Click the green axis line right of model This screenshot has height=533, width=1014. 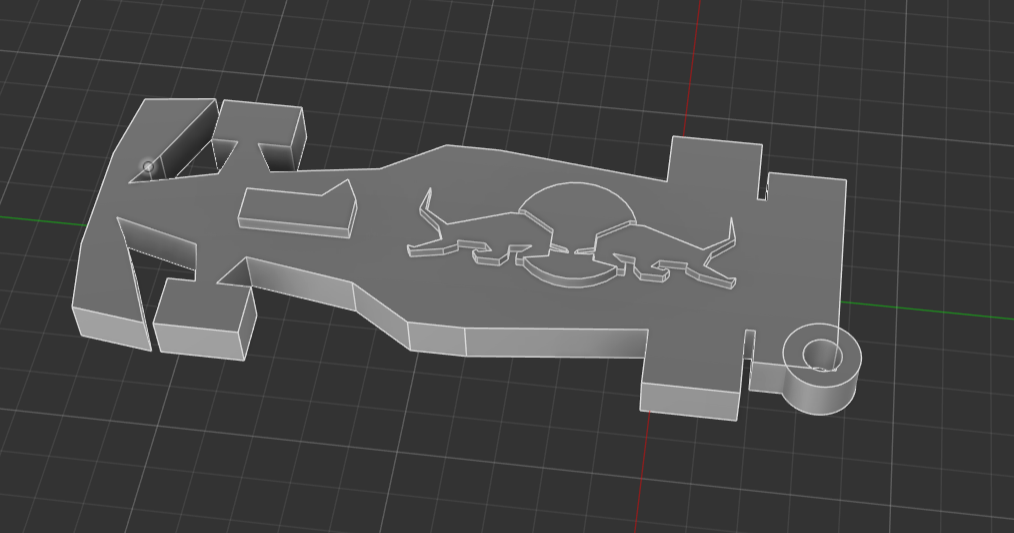pos(930,311)
